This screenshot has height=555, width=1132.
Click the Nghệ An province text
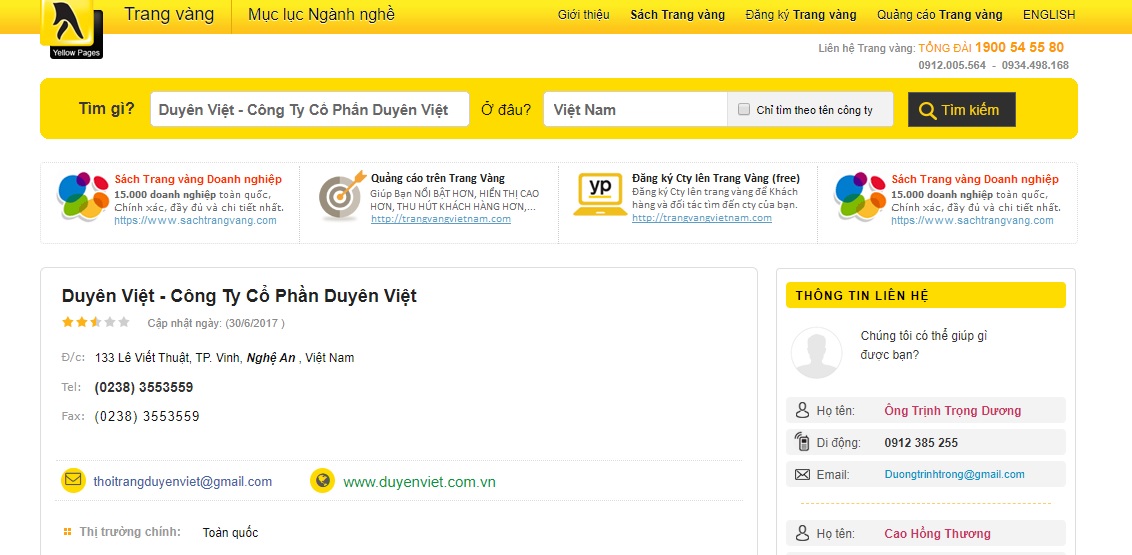coord(271,358)
